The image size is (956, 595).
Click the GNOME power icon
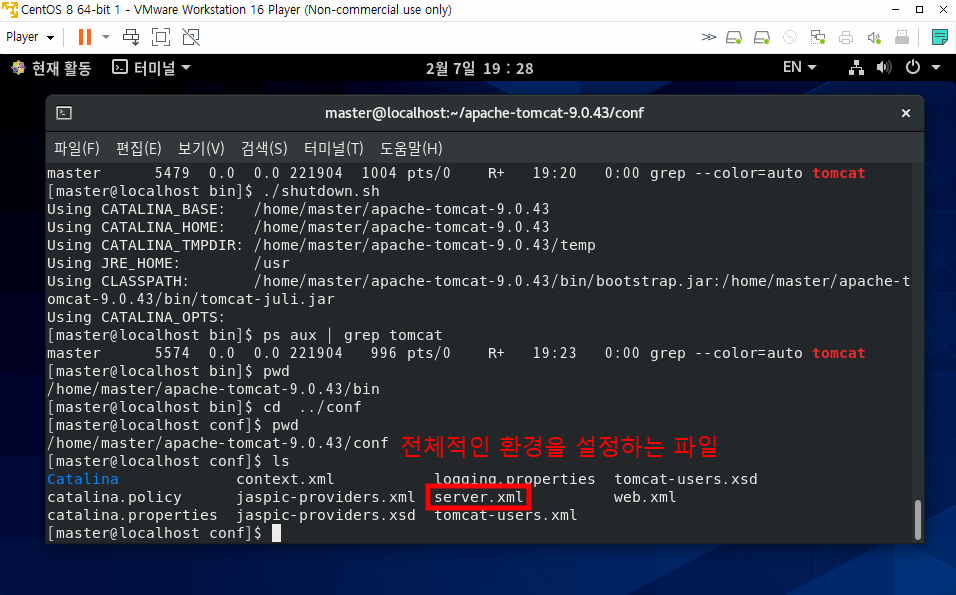[913, 67]
